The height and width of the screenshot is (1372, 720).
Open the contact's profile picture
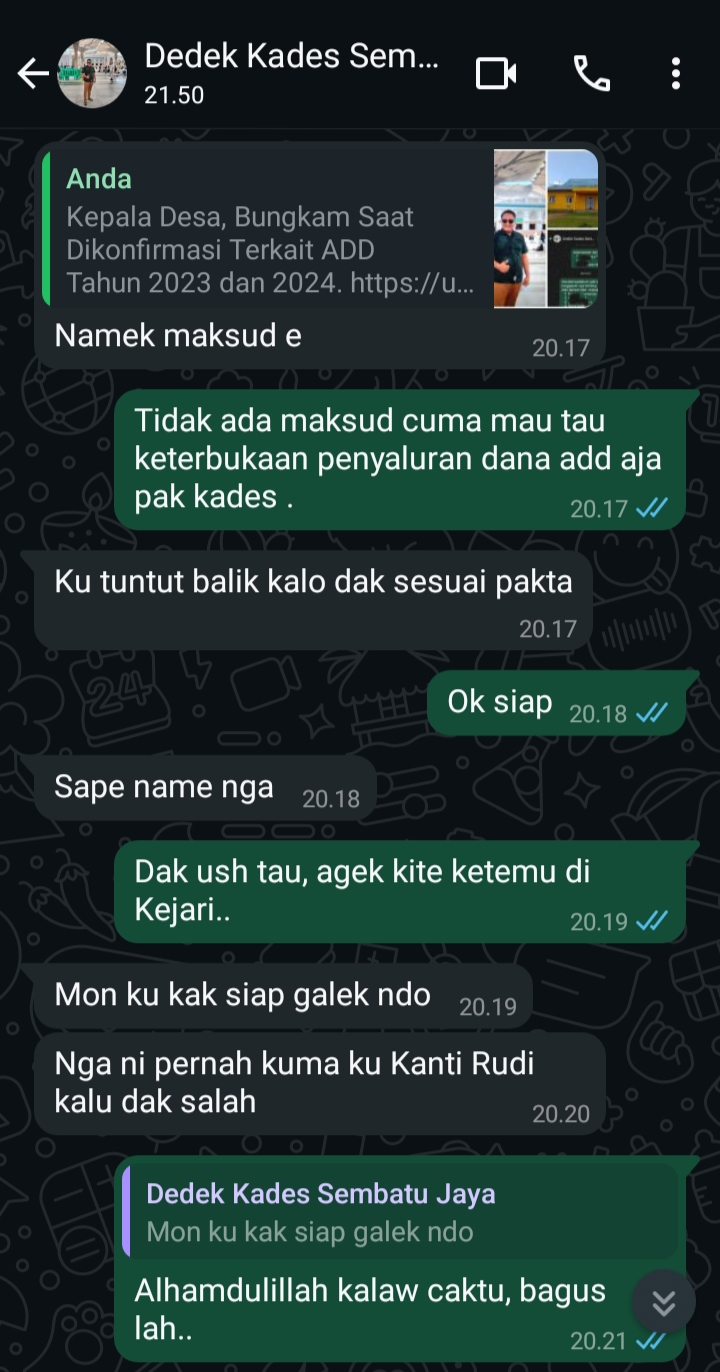click(x=92, y=73)
